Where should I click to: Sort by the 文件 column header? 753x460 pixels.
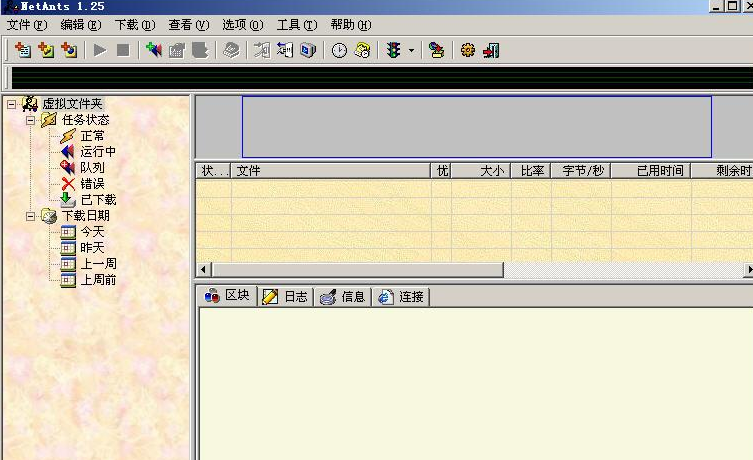[x=331, y=171]
